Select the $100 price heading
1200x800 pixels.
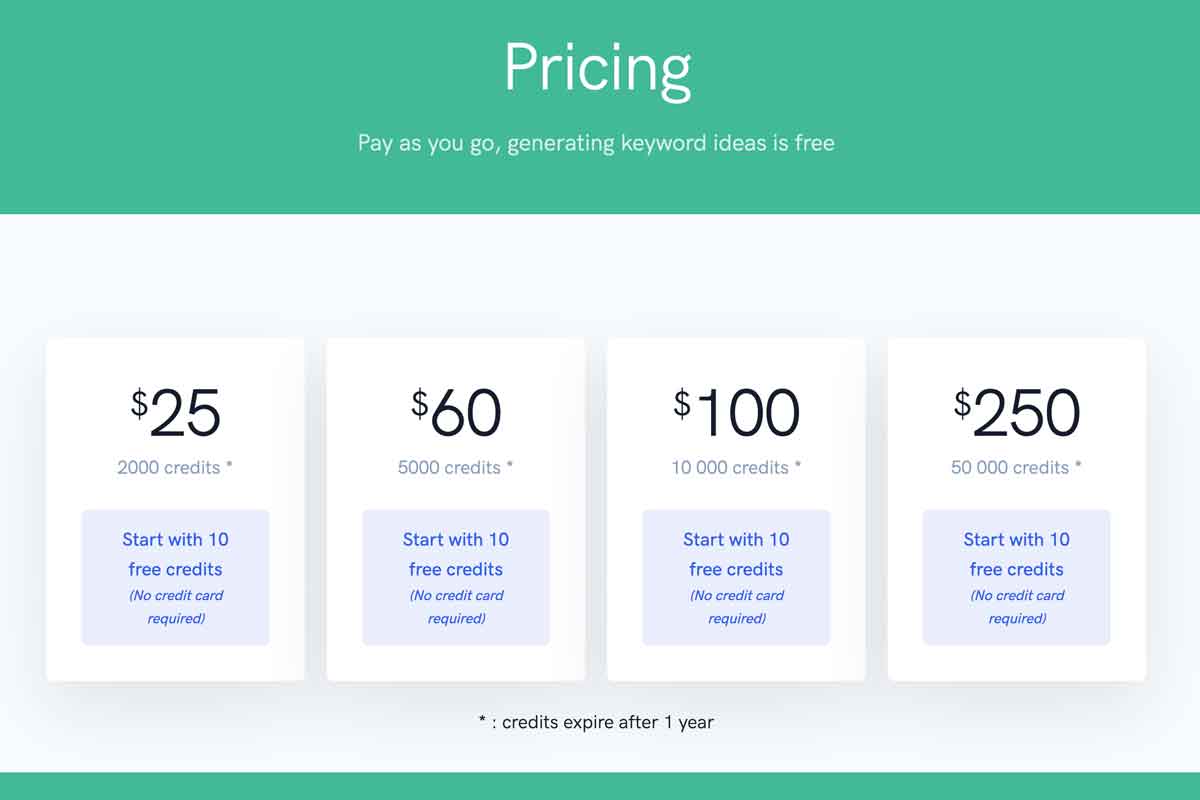click(x=736, y=413)
